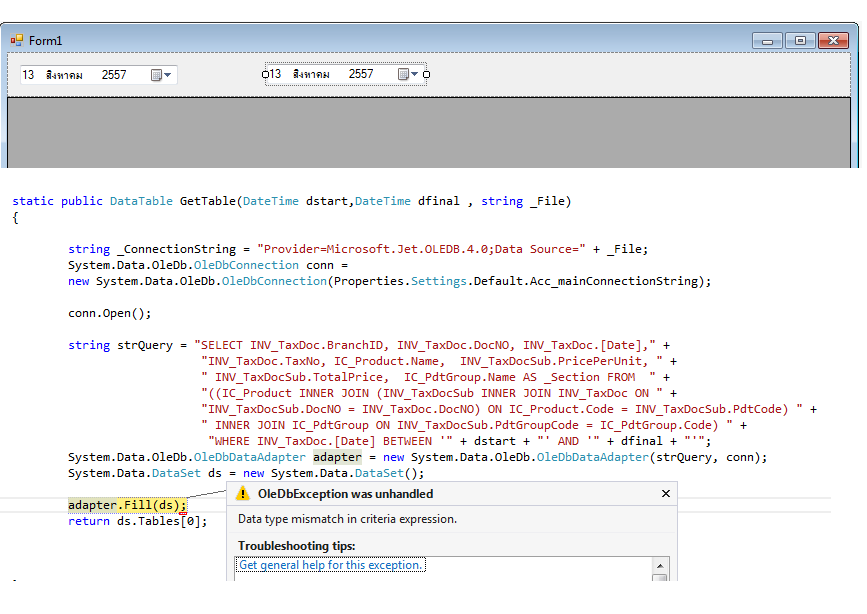
Task: Select year 2557 in second date picker
Action: 361,74
